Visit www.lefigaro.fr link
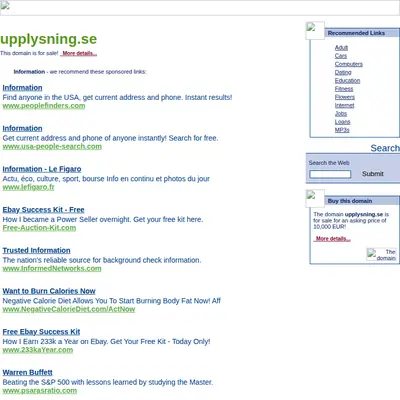This screenshot has height=400, width=400. click(28, 187)
